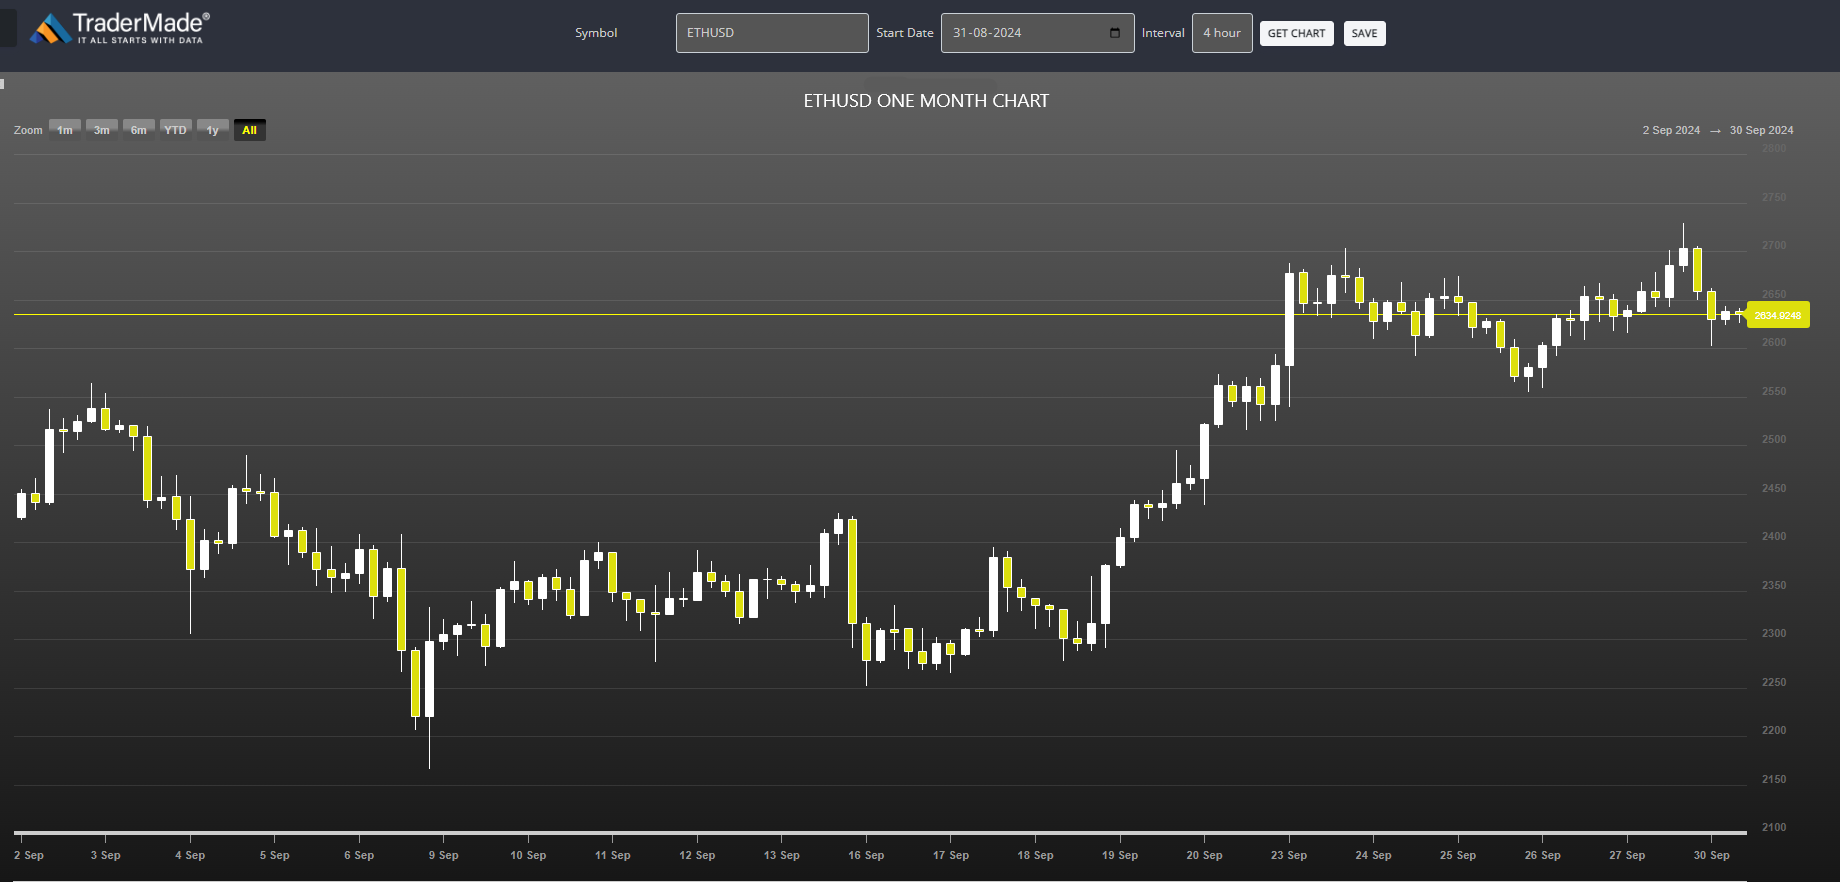Click the 2550 price axis label

point(1774,391)
